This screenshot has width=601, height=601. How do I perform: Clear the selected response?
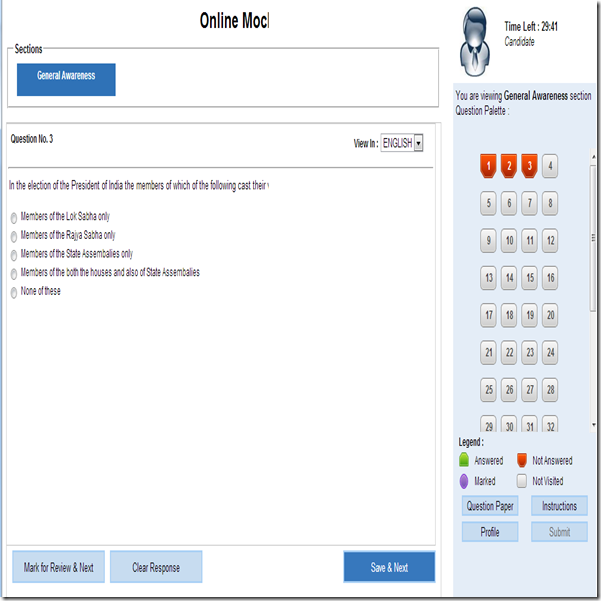(156, 567)
